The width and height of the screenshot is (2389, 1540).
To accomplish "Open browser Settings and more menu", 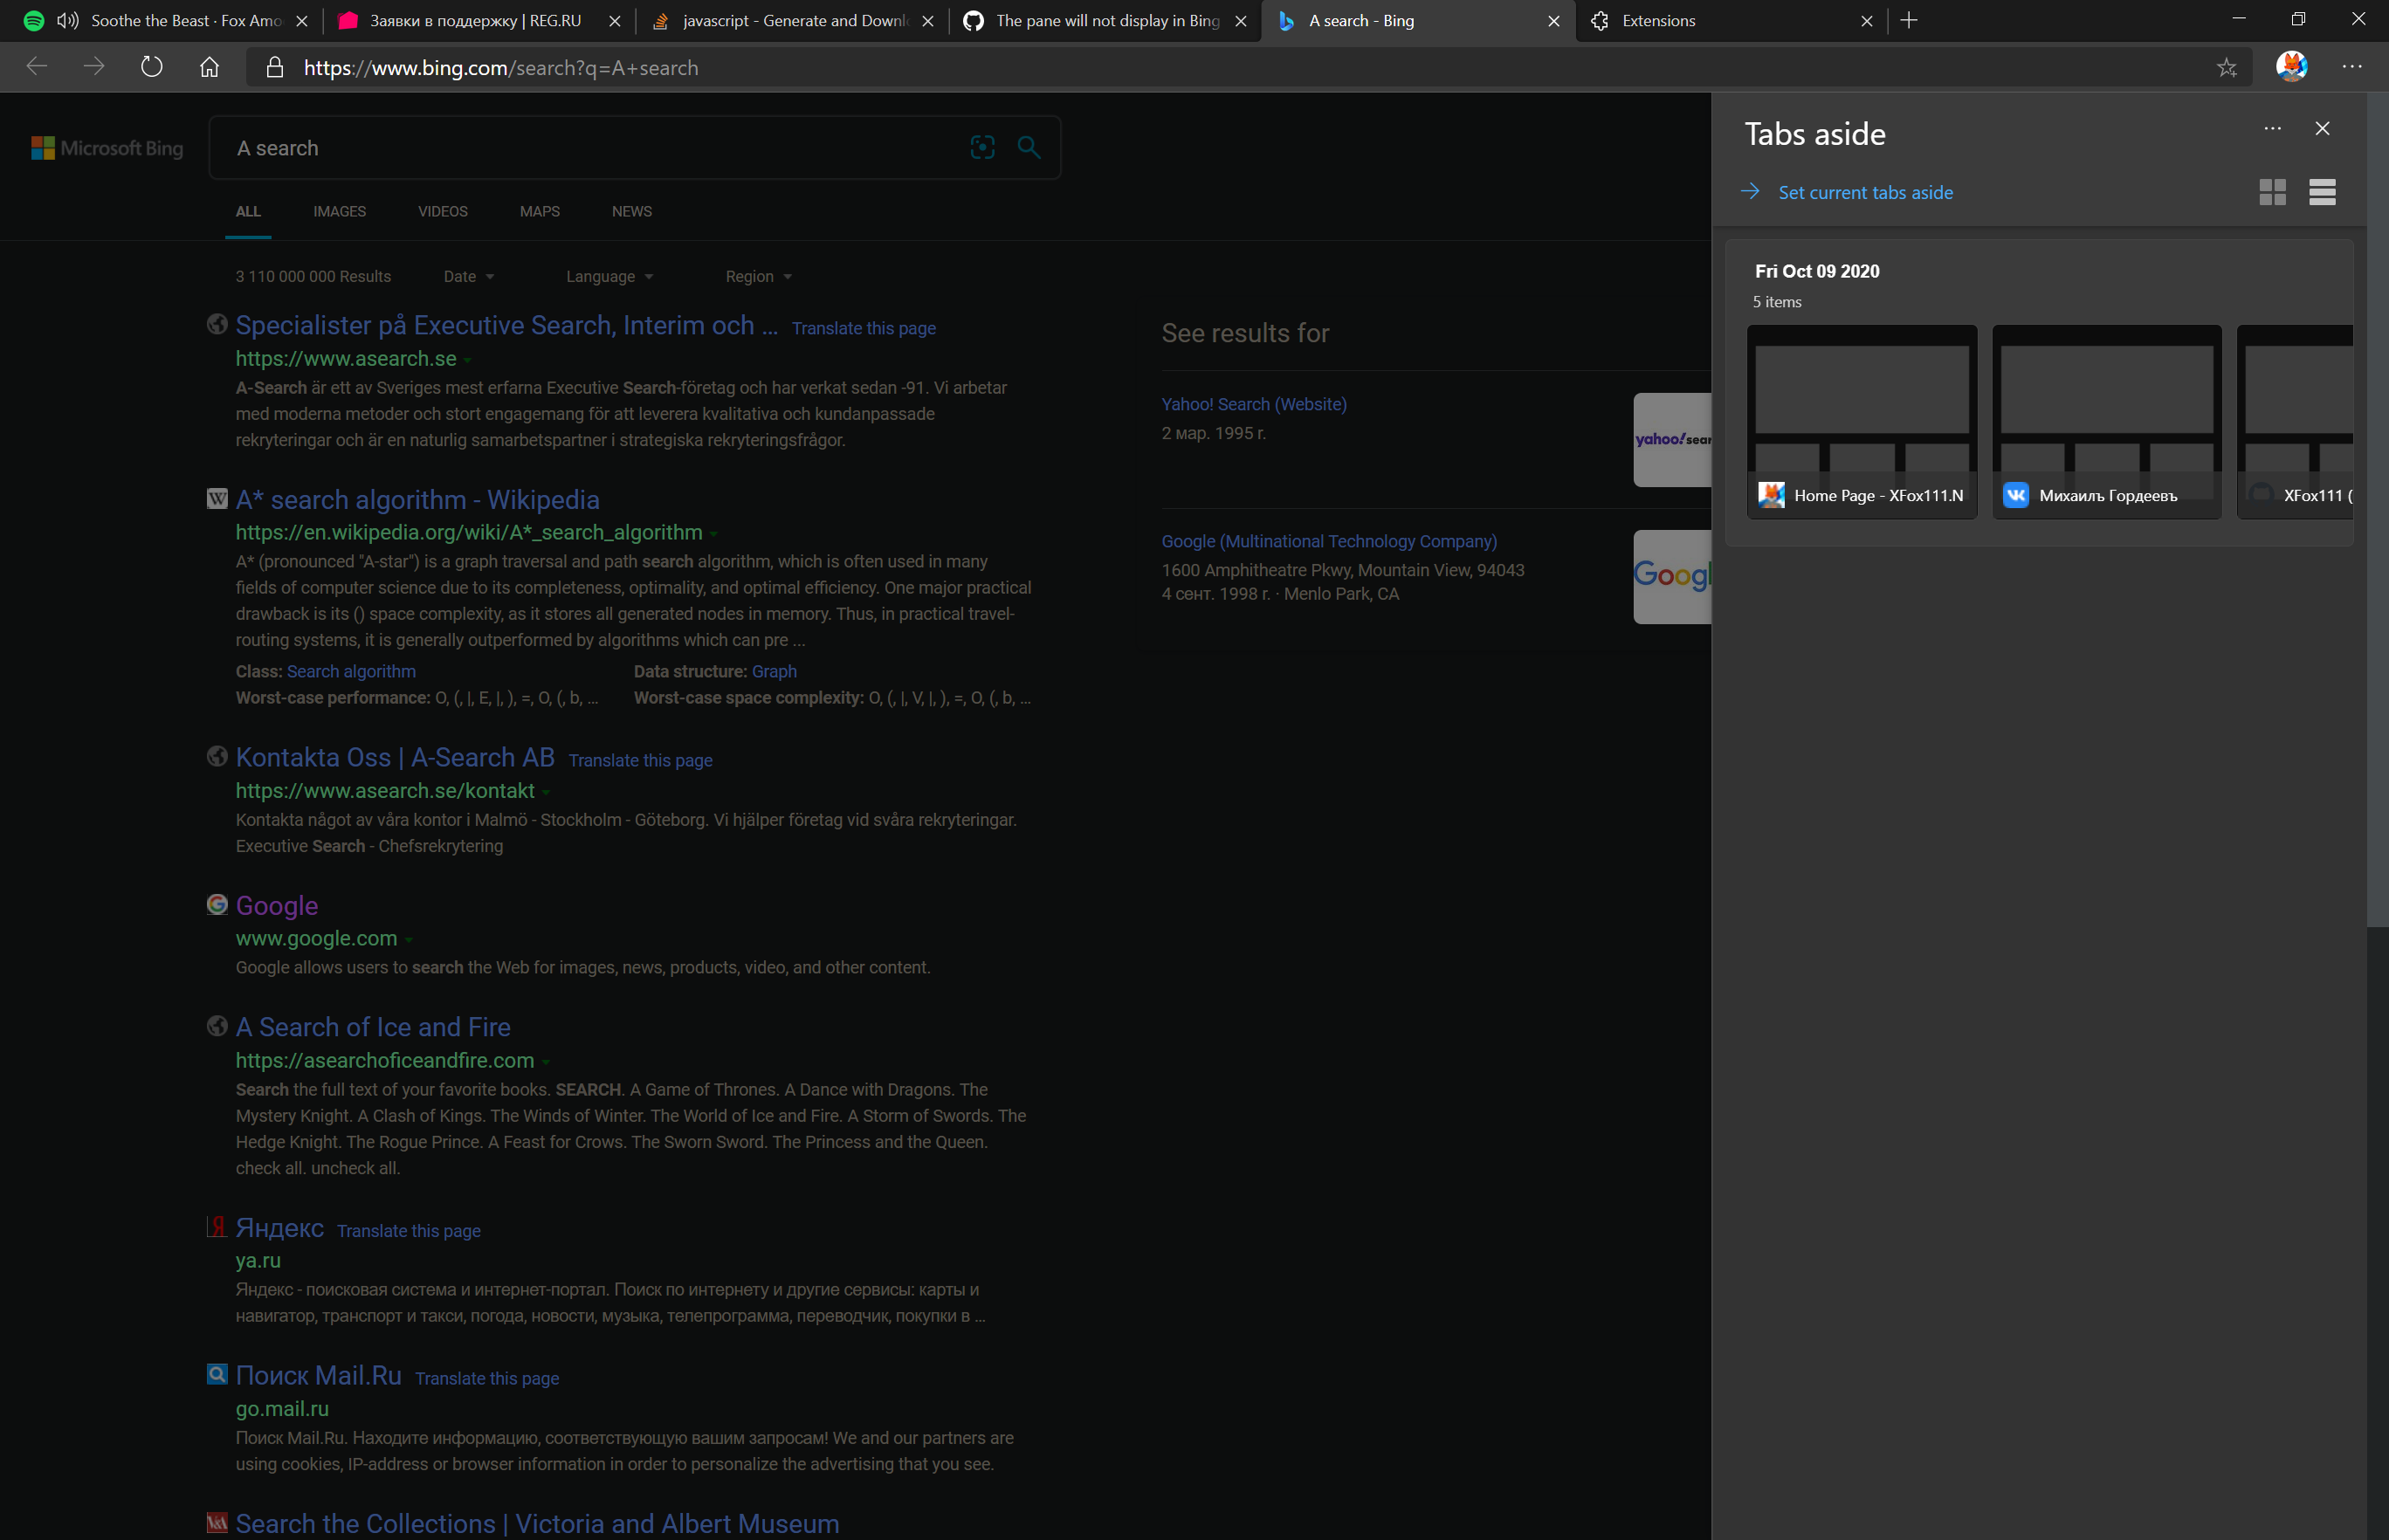I will [2351, 67].
